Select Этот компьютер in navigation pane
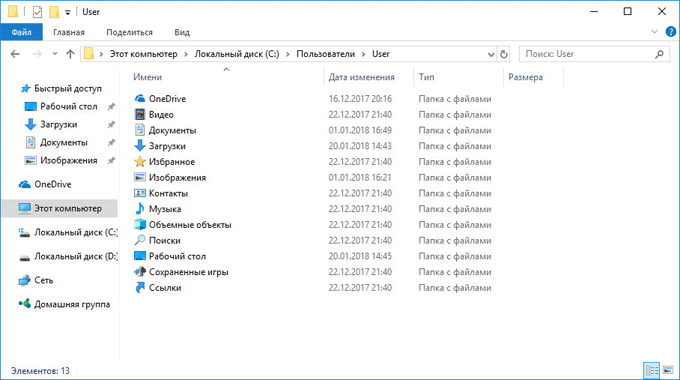 point(60,208)
